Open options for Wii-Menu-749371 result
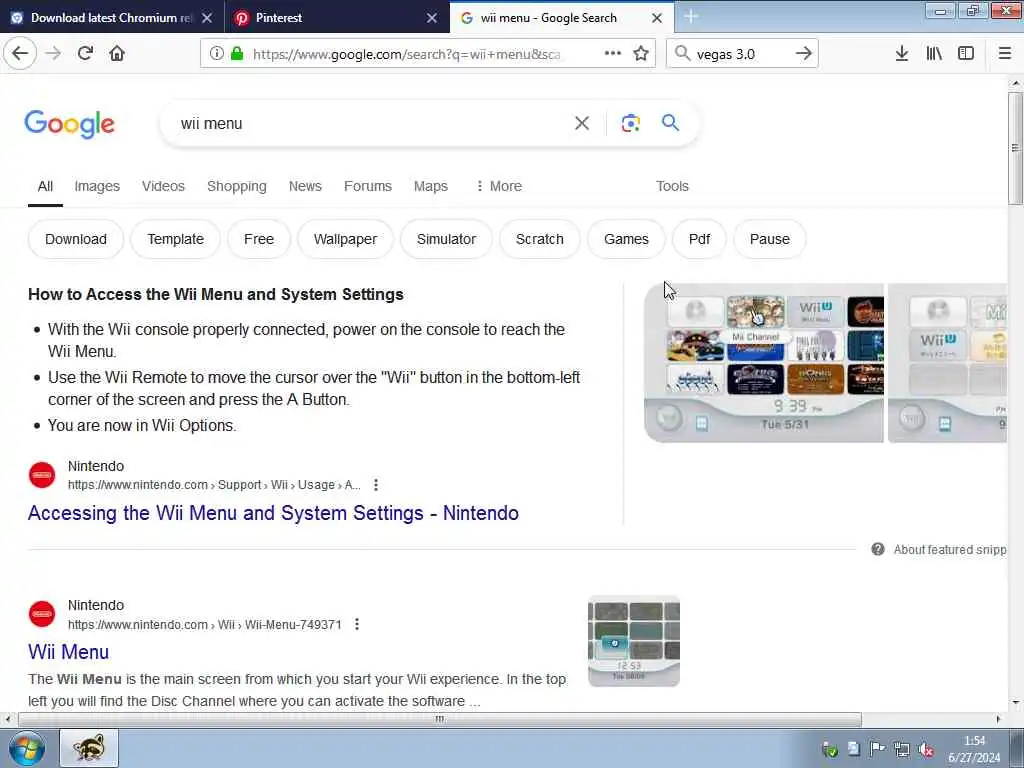 [x=357, y=624]
